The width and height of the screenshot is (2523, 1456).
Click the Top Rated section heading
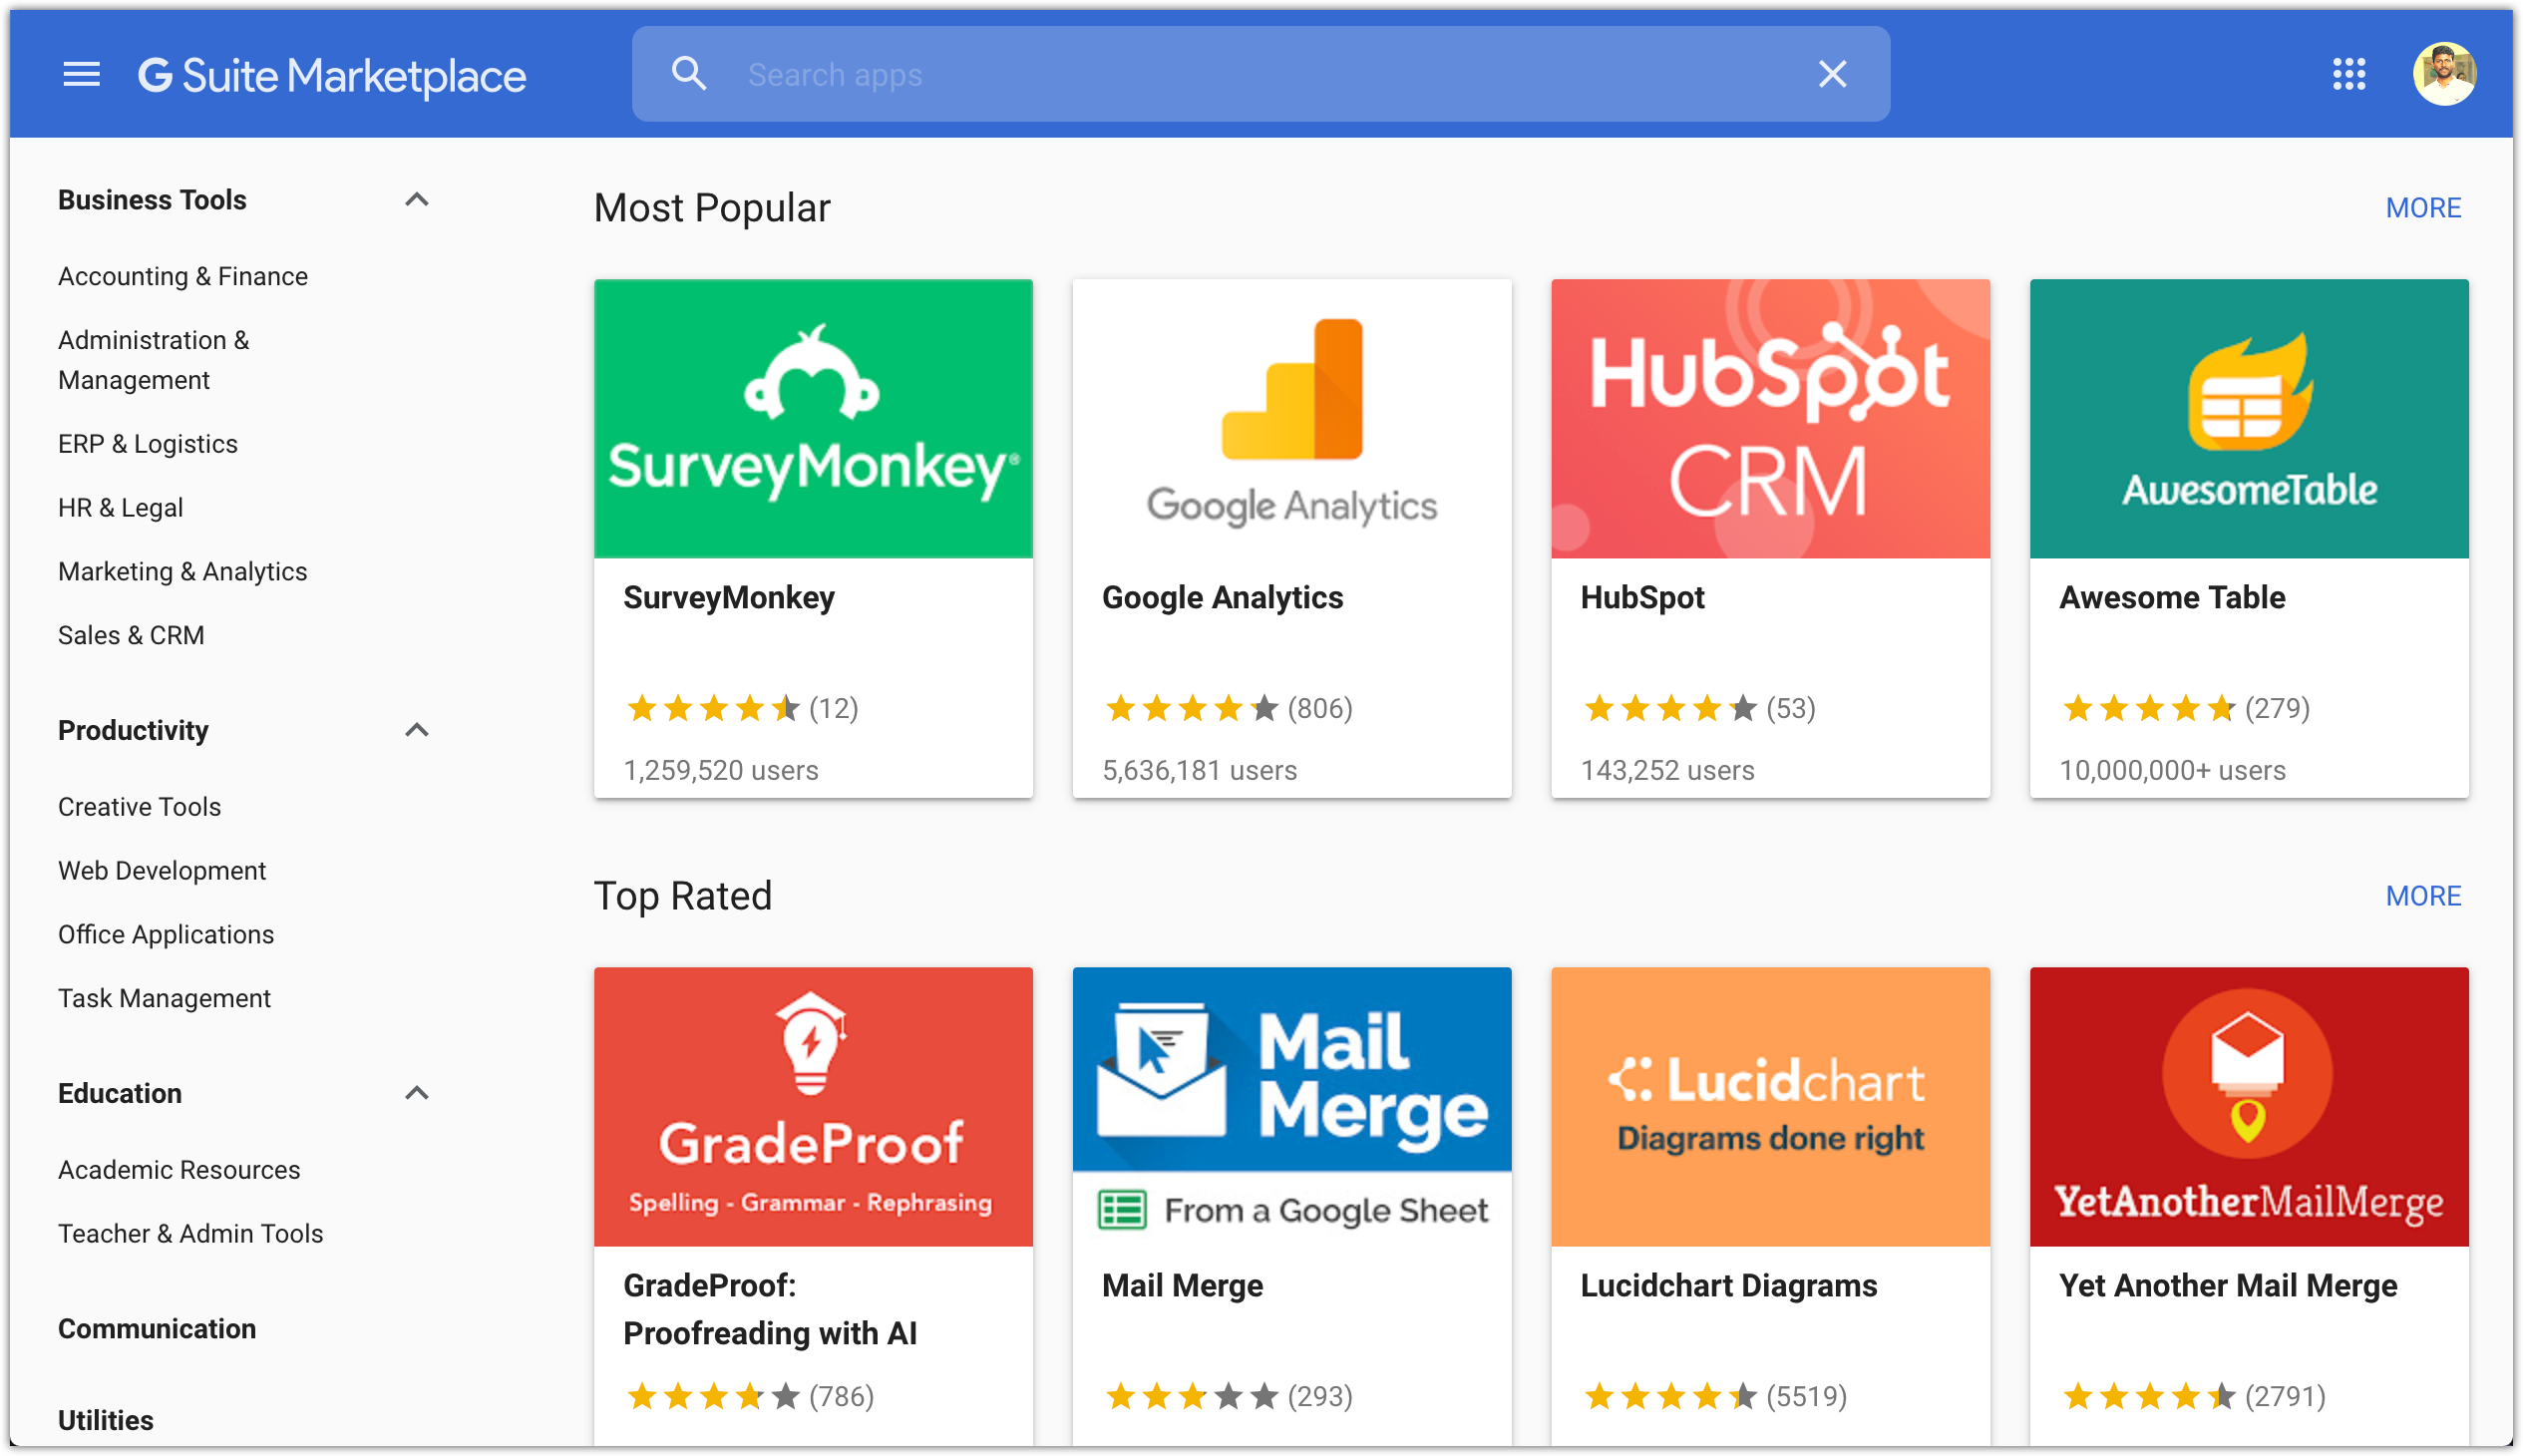(683, 896)
